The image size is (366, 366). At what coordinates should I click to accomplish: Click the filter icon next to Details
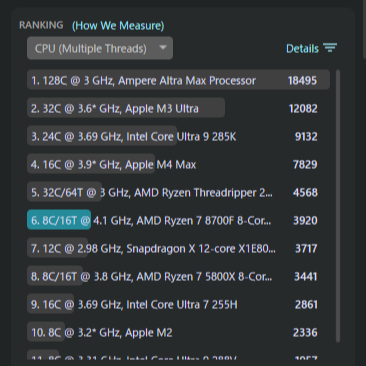(330, 48)
